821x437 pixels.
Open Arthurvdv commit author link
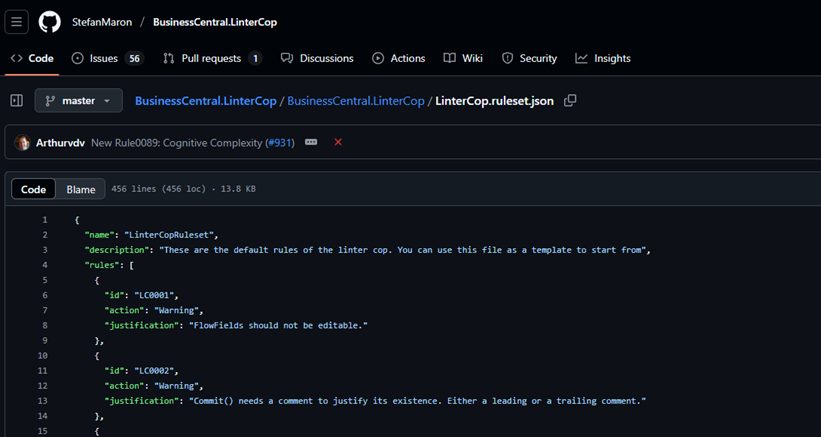point(60,143)
